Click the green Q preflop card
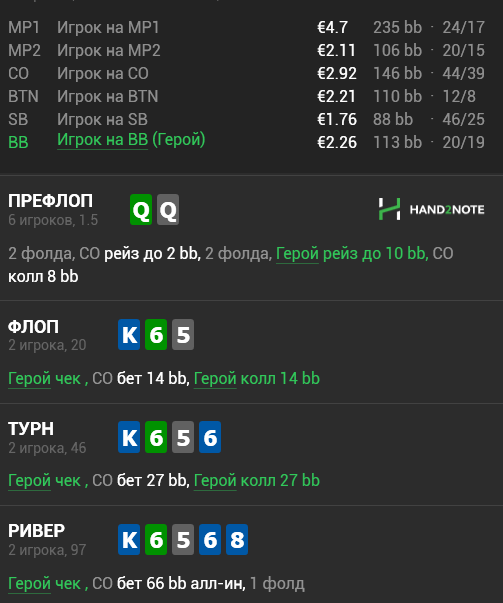This screenshot has height=603, width=503. click(141, 210)
